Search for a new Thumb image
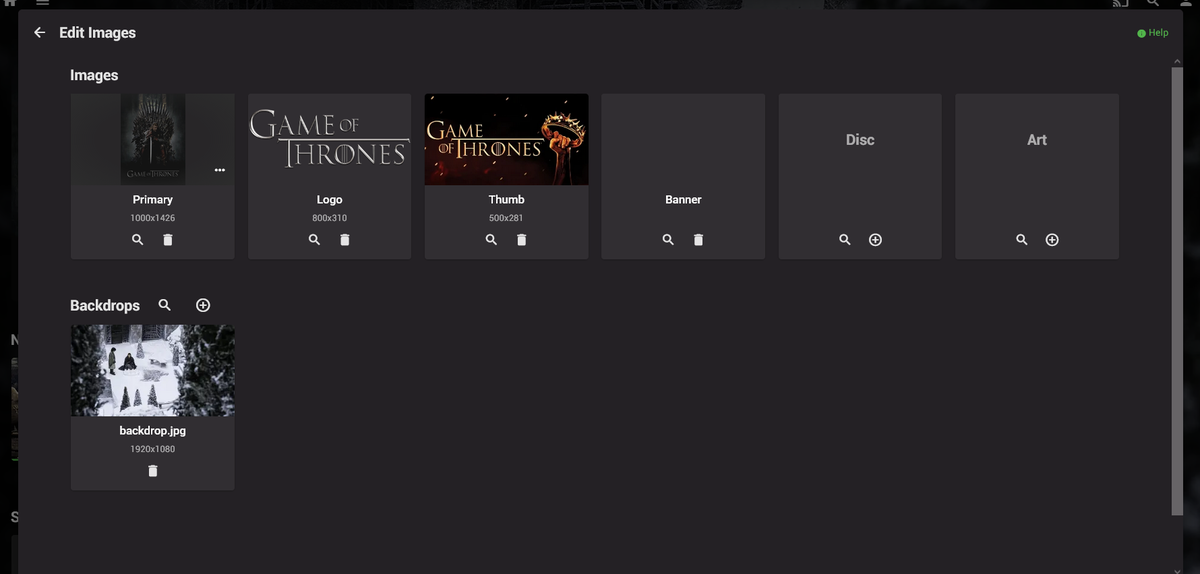The image size is (1200, 574). coord(492,240)
